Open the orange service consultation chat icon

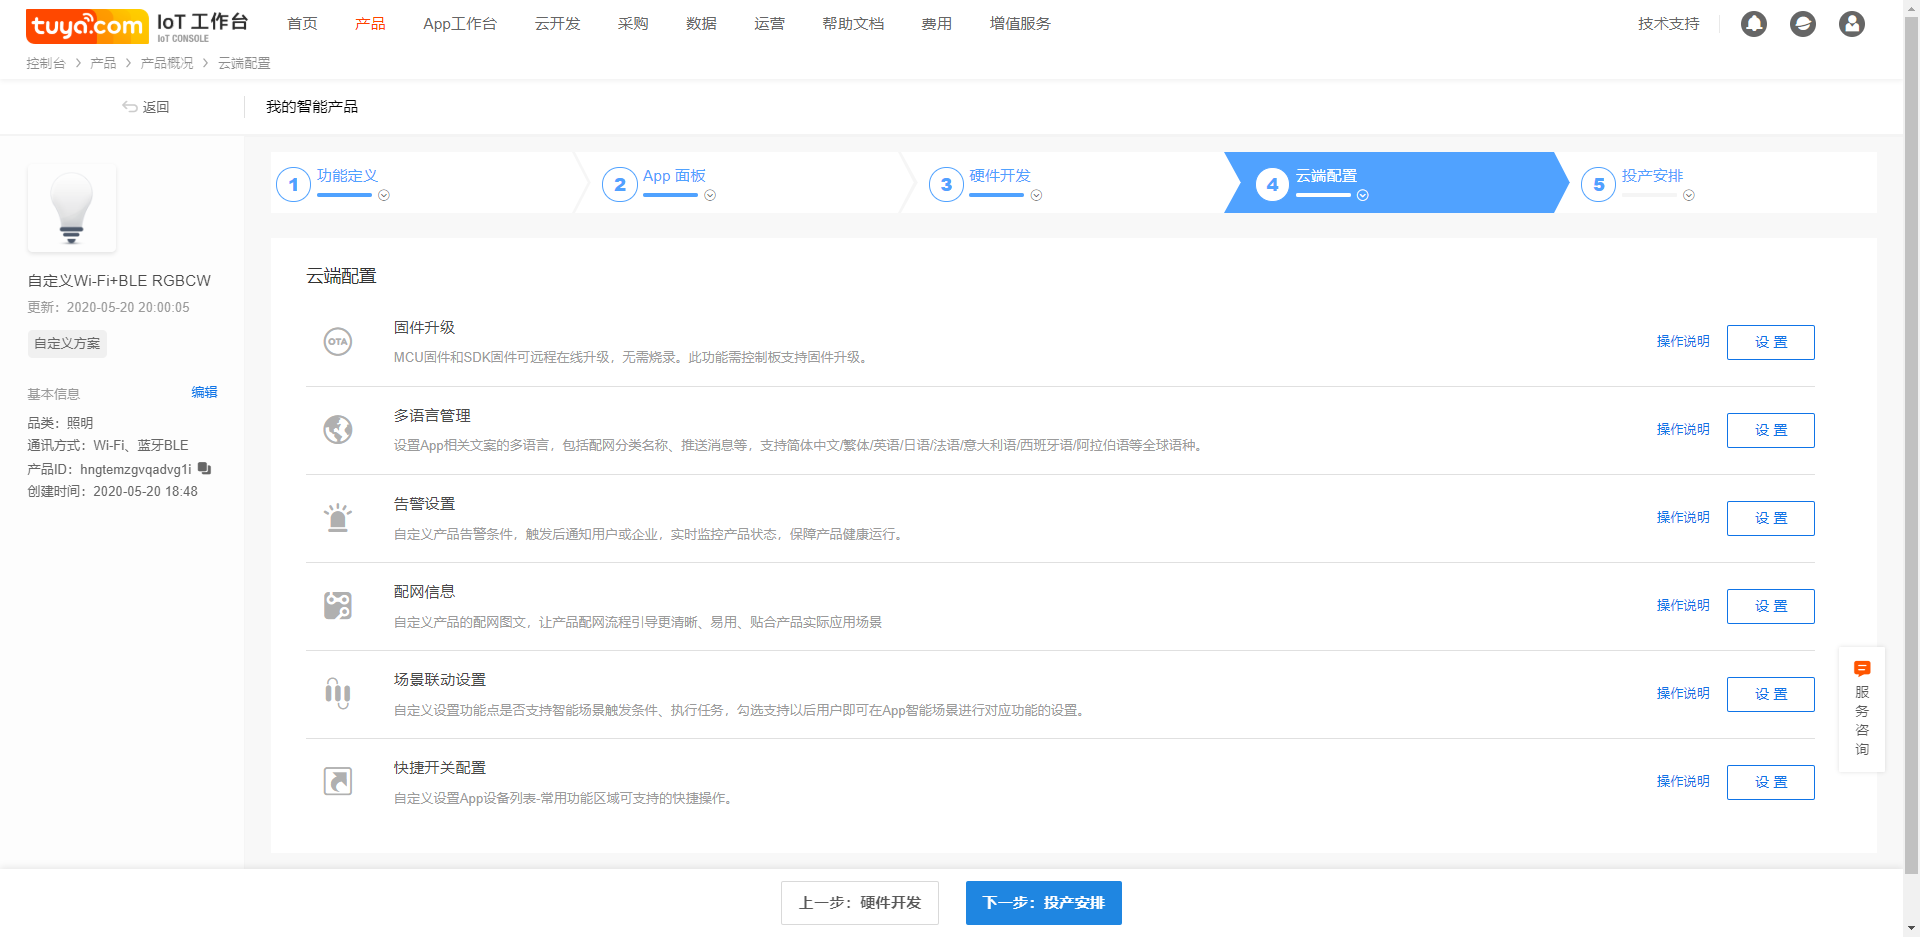(x=1862, y=669)
